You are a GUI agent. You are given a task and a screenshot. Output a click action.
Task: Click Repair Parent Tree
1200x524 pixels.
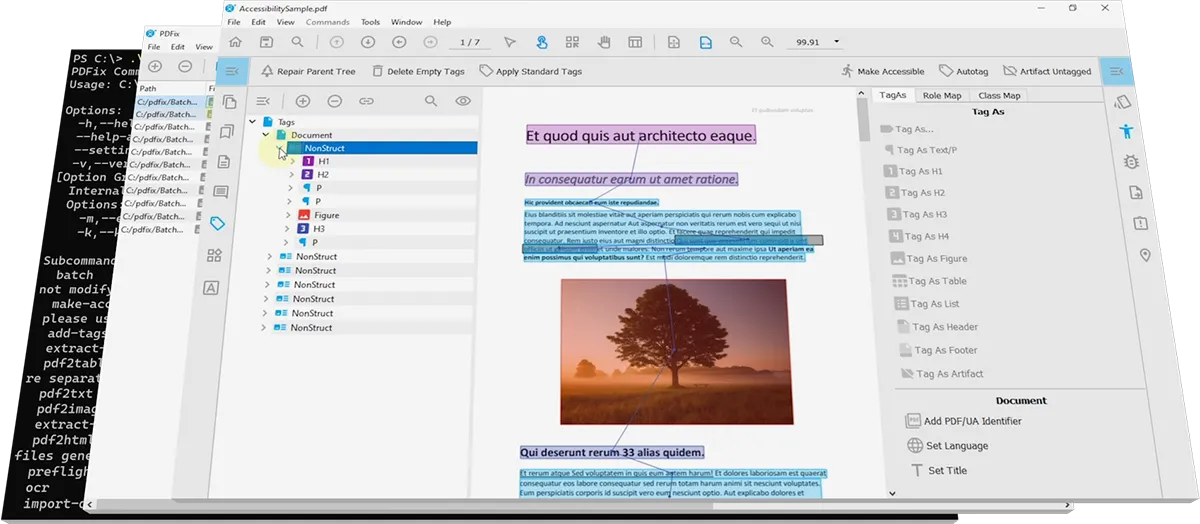coord(308,71)
